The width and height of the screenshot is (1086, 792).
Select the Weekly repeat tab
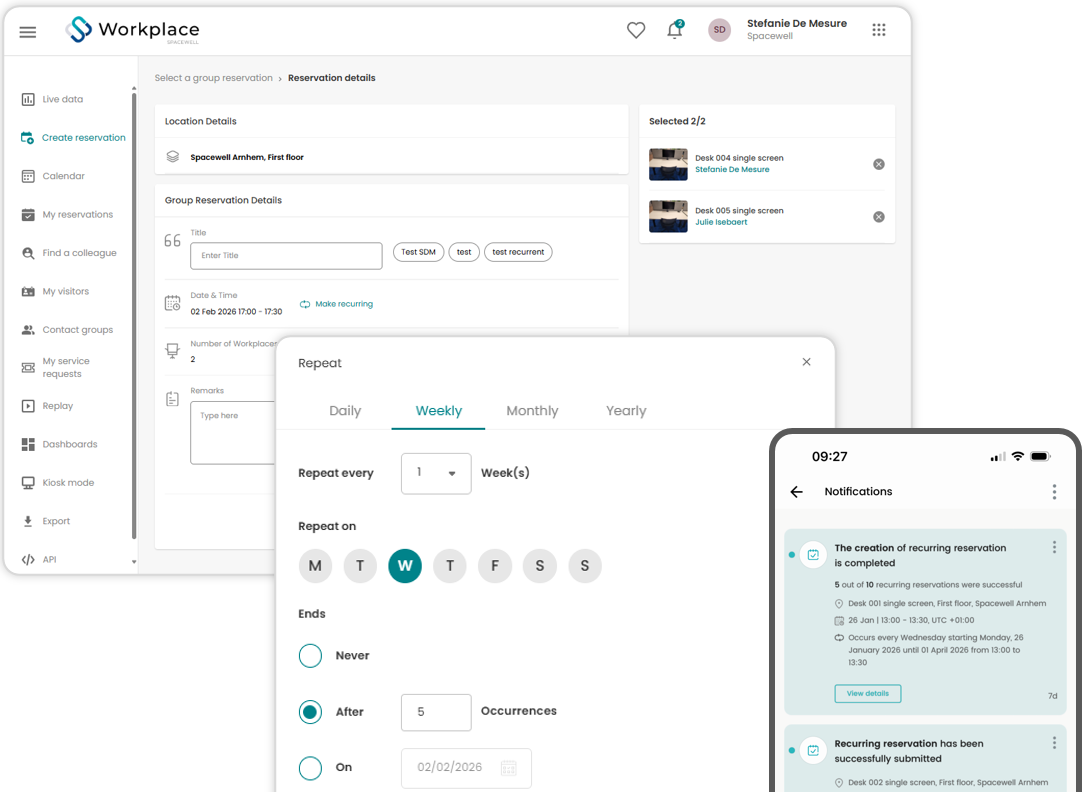pos(438,411)
